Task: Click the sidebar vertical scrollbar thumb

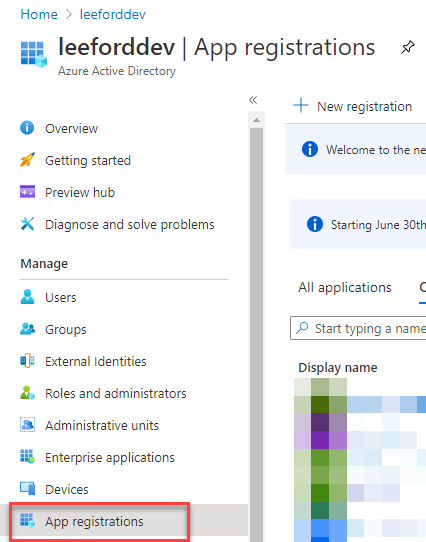Action: pos(256,335)
